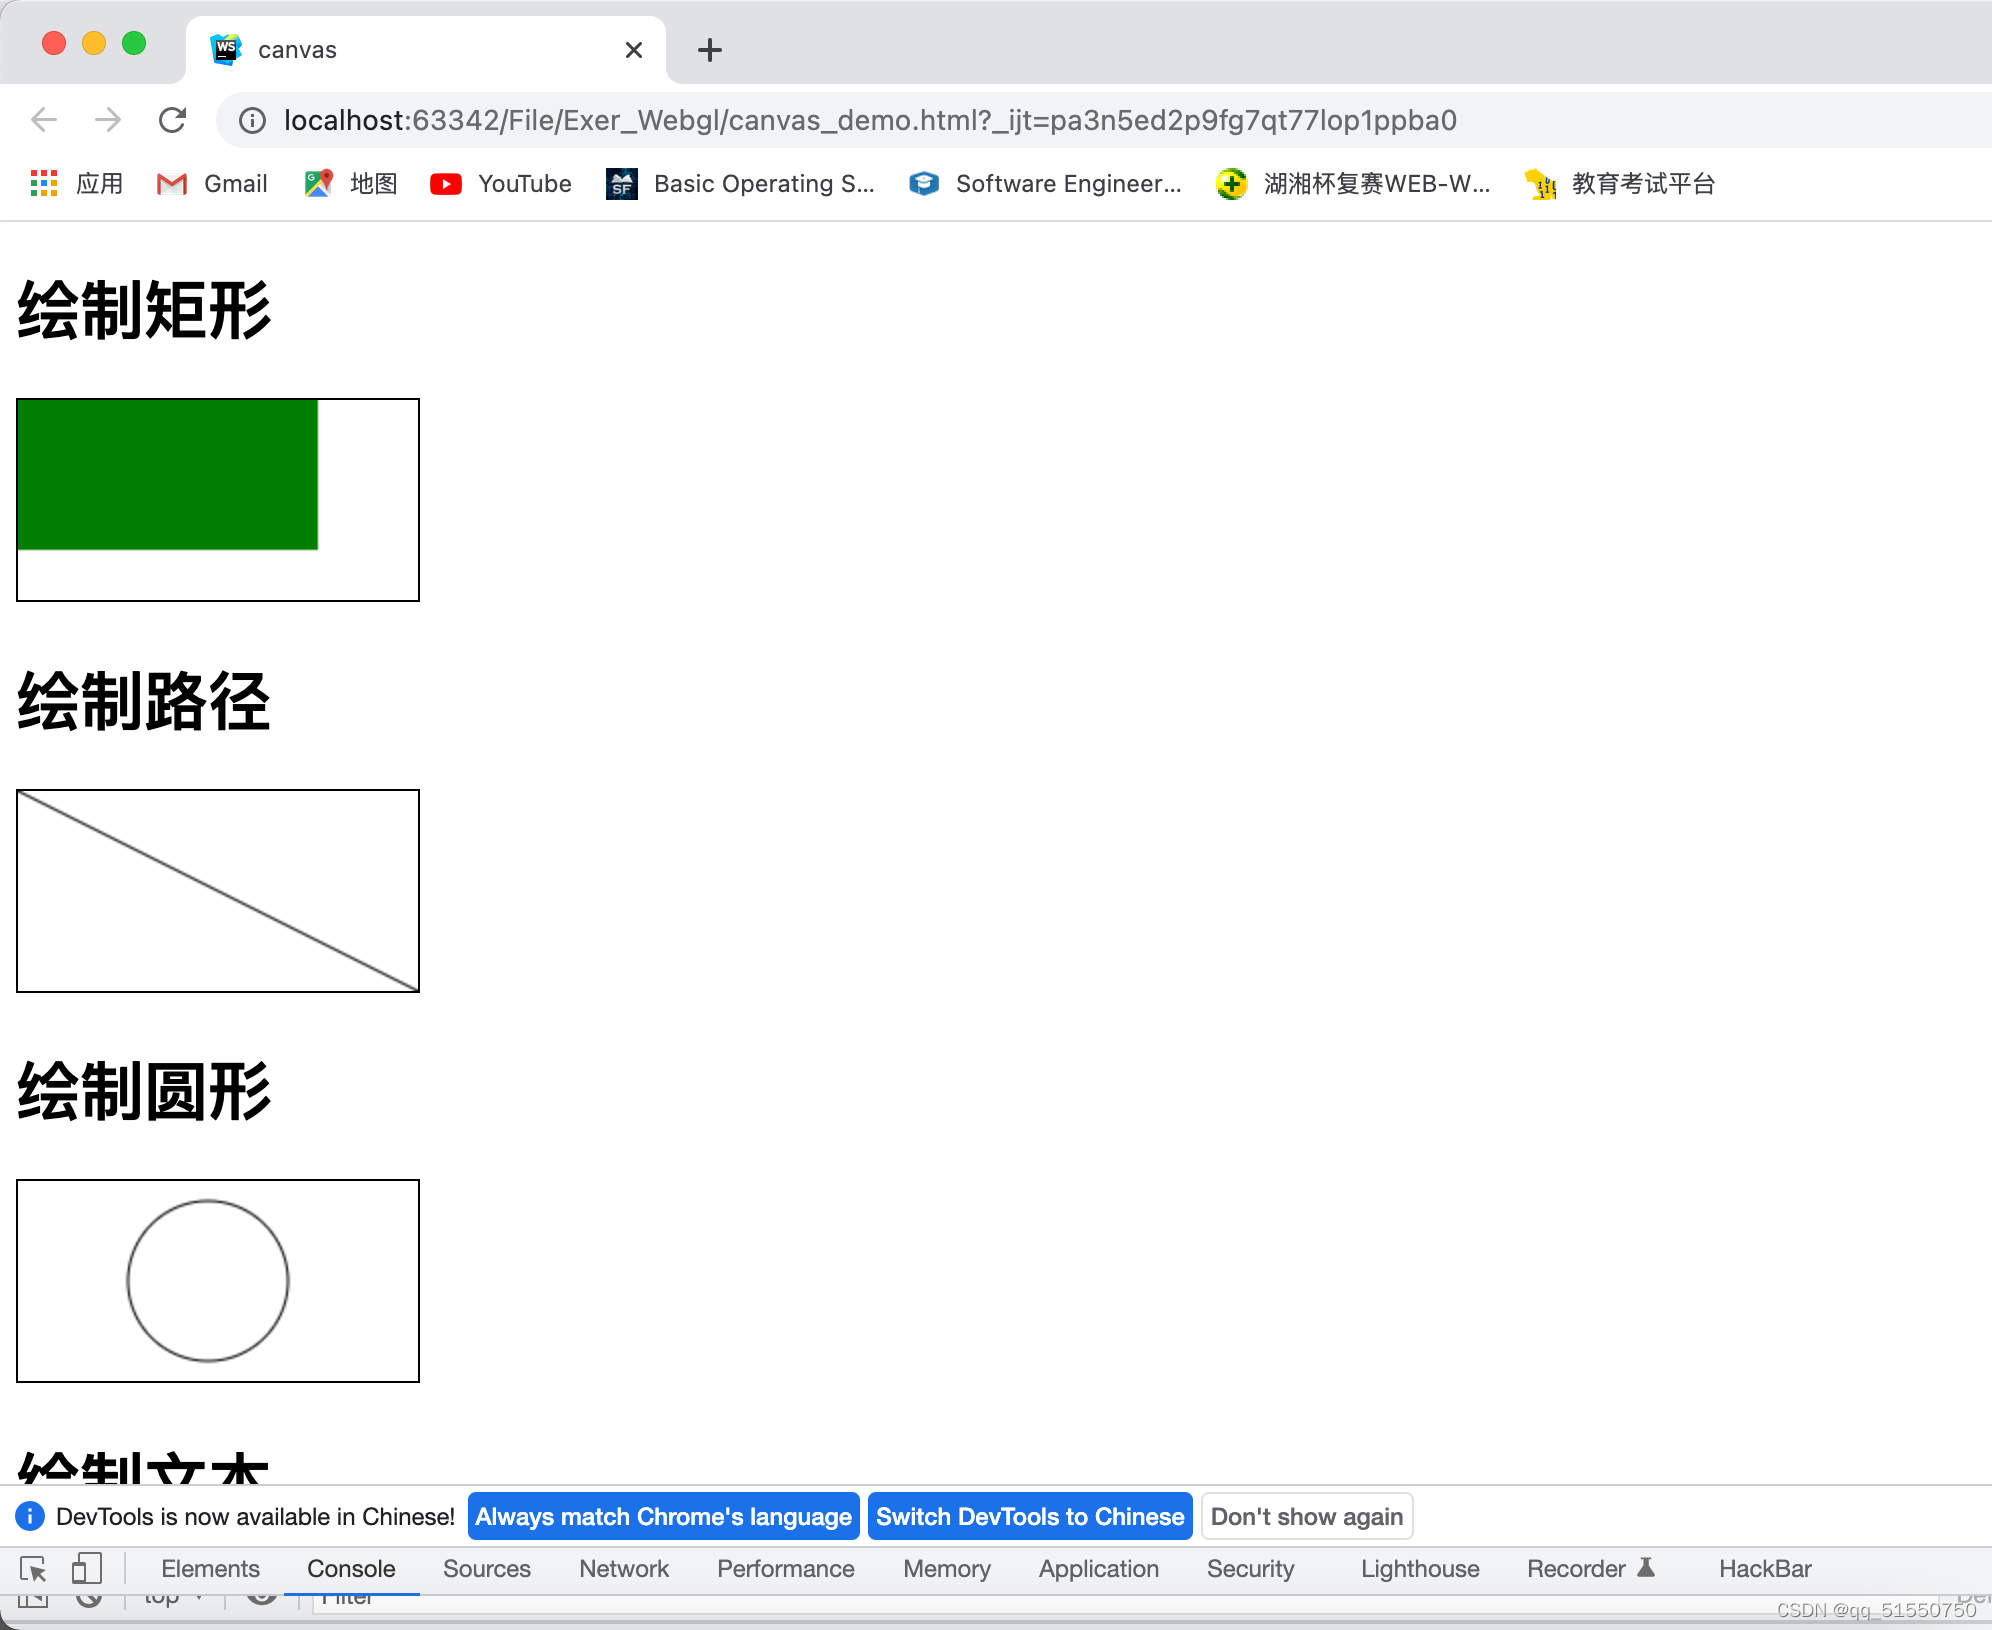This screenshot has height=1630, width=1992.
Task: Dismiss with Don't show again
Action: click(1306, 1517)
